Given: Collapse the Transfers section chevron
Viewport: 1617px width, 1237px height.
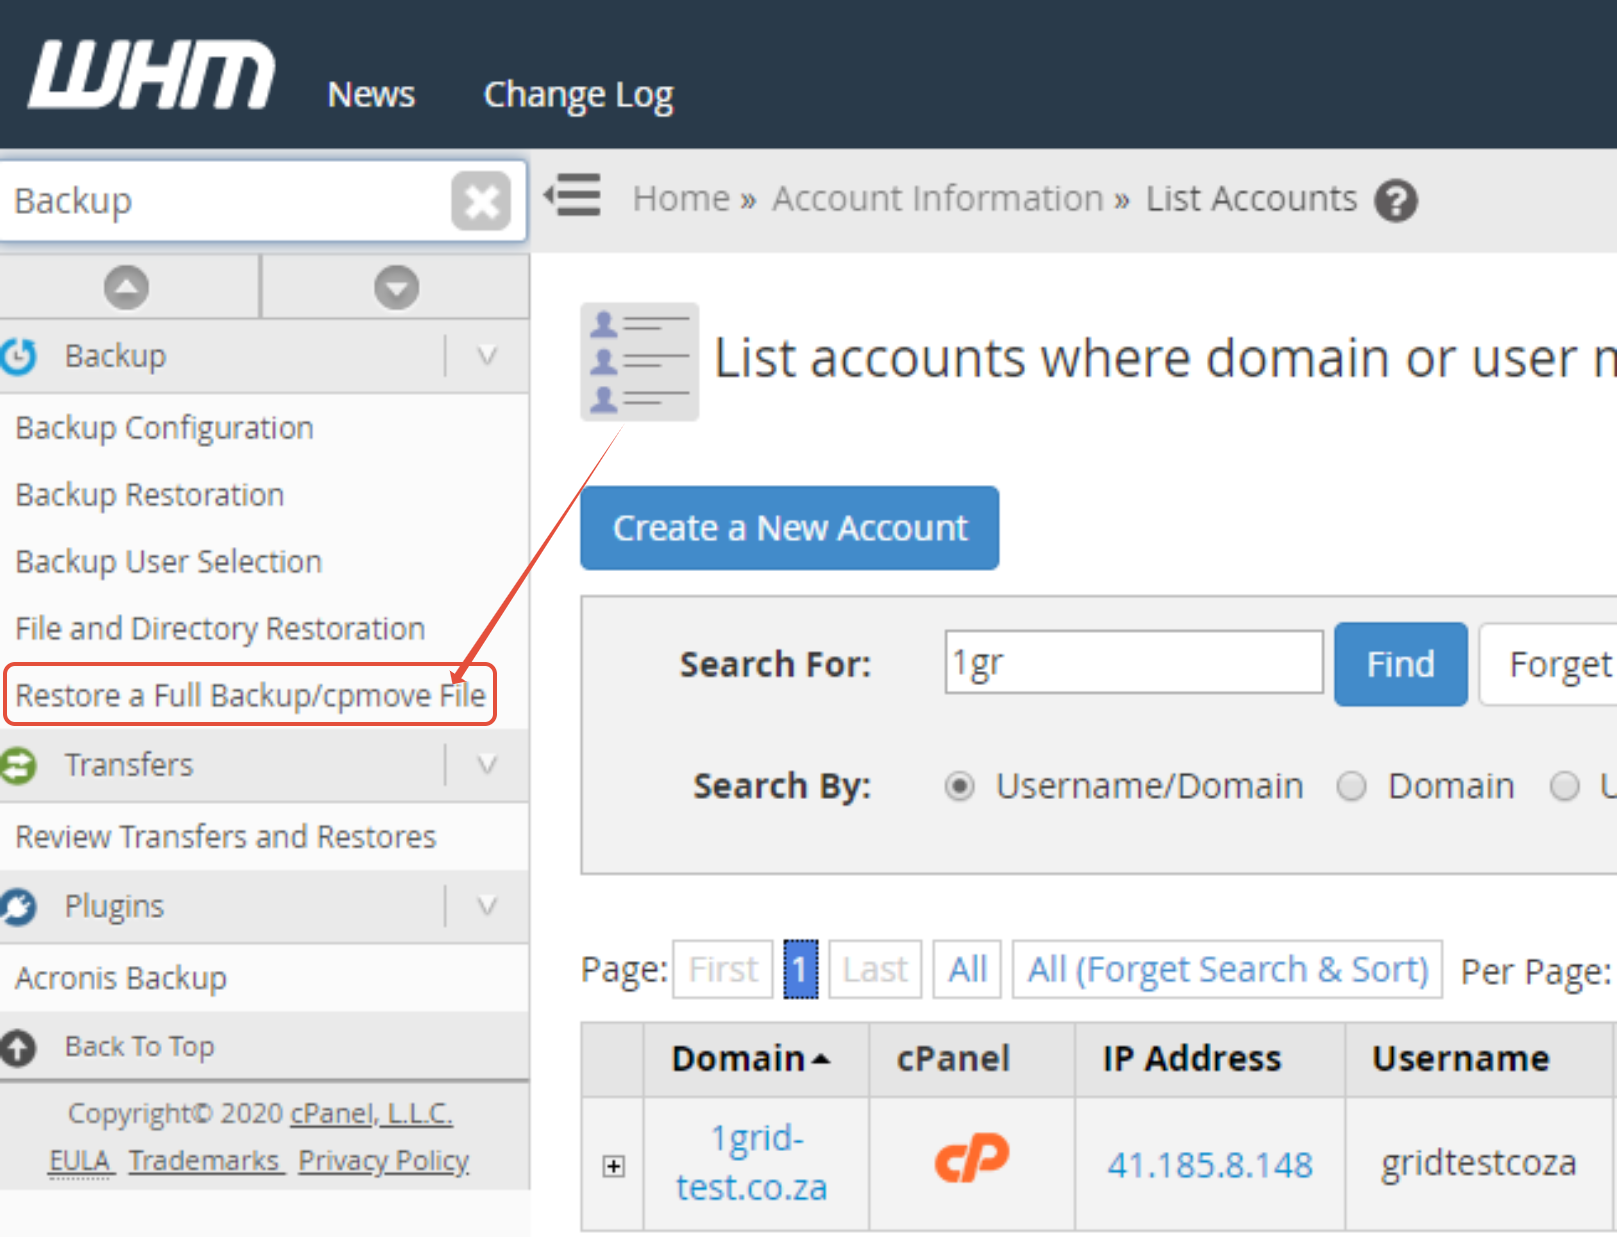Looking at the screenshot, I should pyautogui.click(x=487, y=765).
